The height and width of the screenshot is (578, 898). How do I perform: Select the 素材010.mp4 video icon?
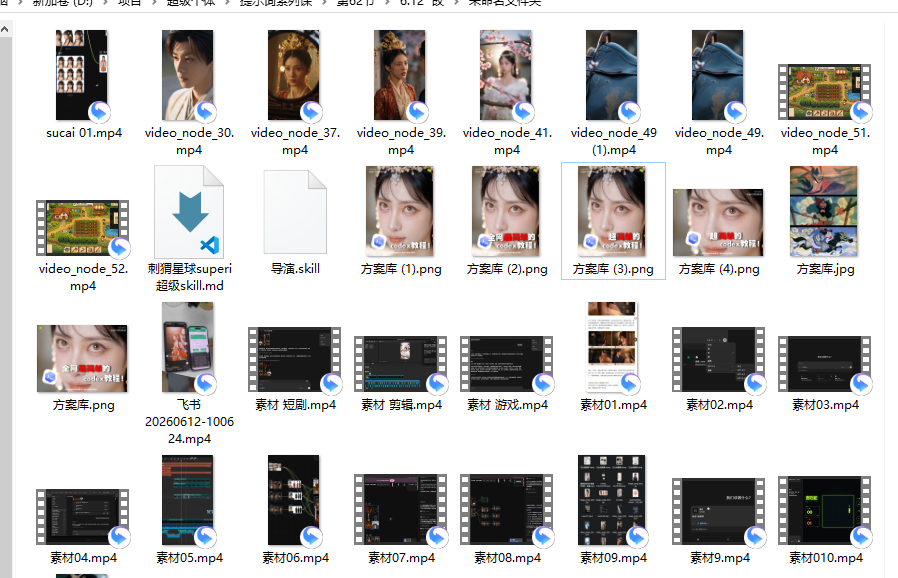pyautogui.click(x=825, y=510)
